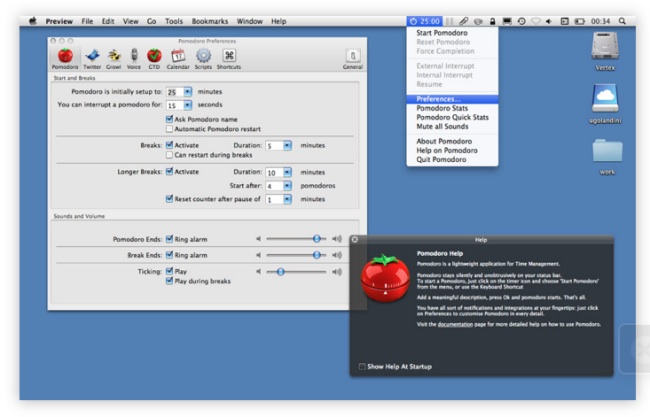Open the documentation link in Help
650x417 pixels.
click(454, 327)
